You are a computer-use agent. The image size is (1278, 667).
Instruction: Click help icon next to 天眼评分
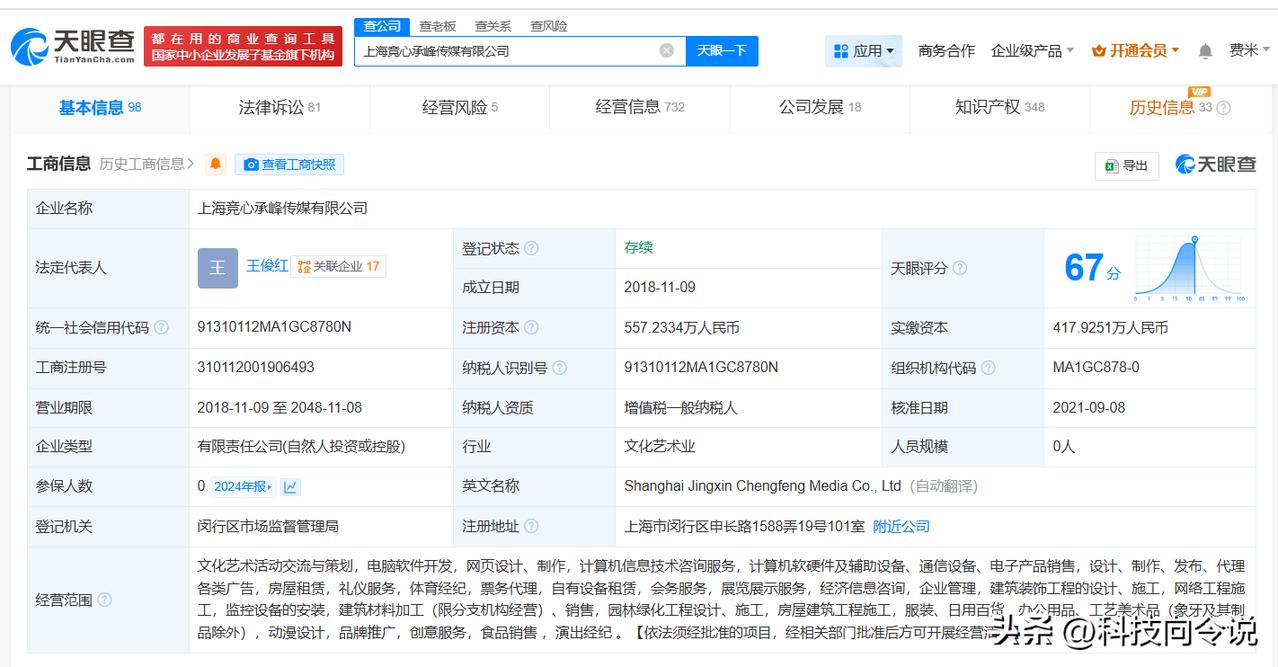(960, 268)
